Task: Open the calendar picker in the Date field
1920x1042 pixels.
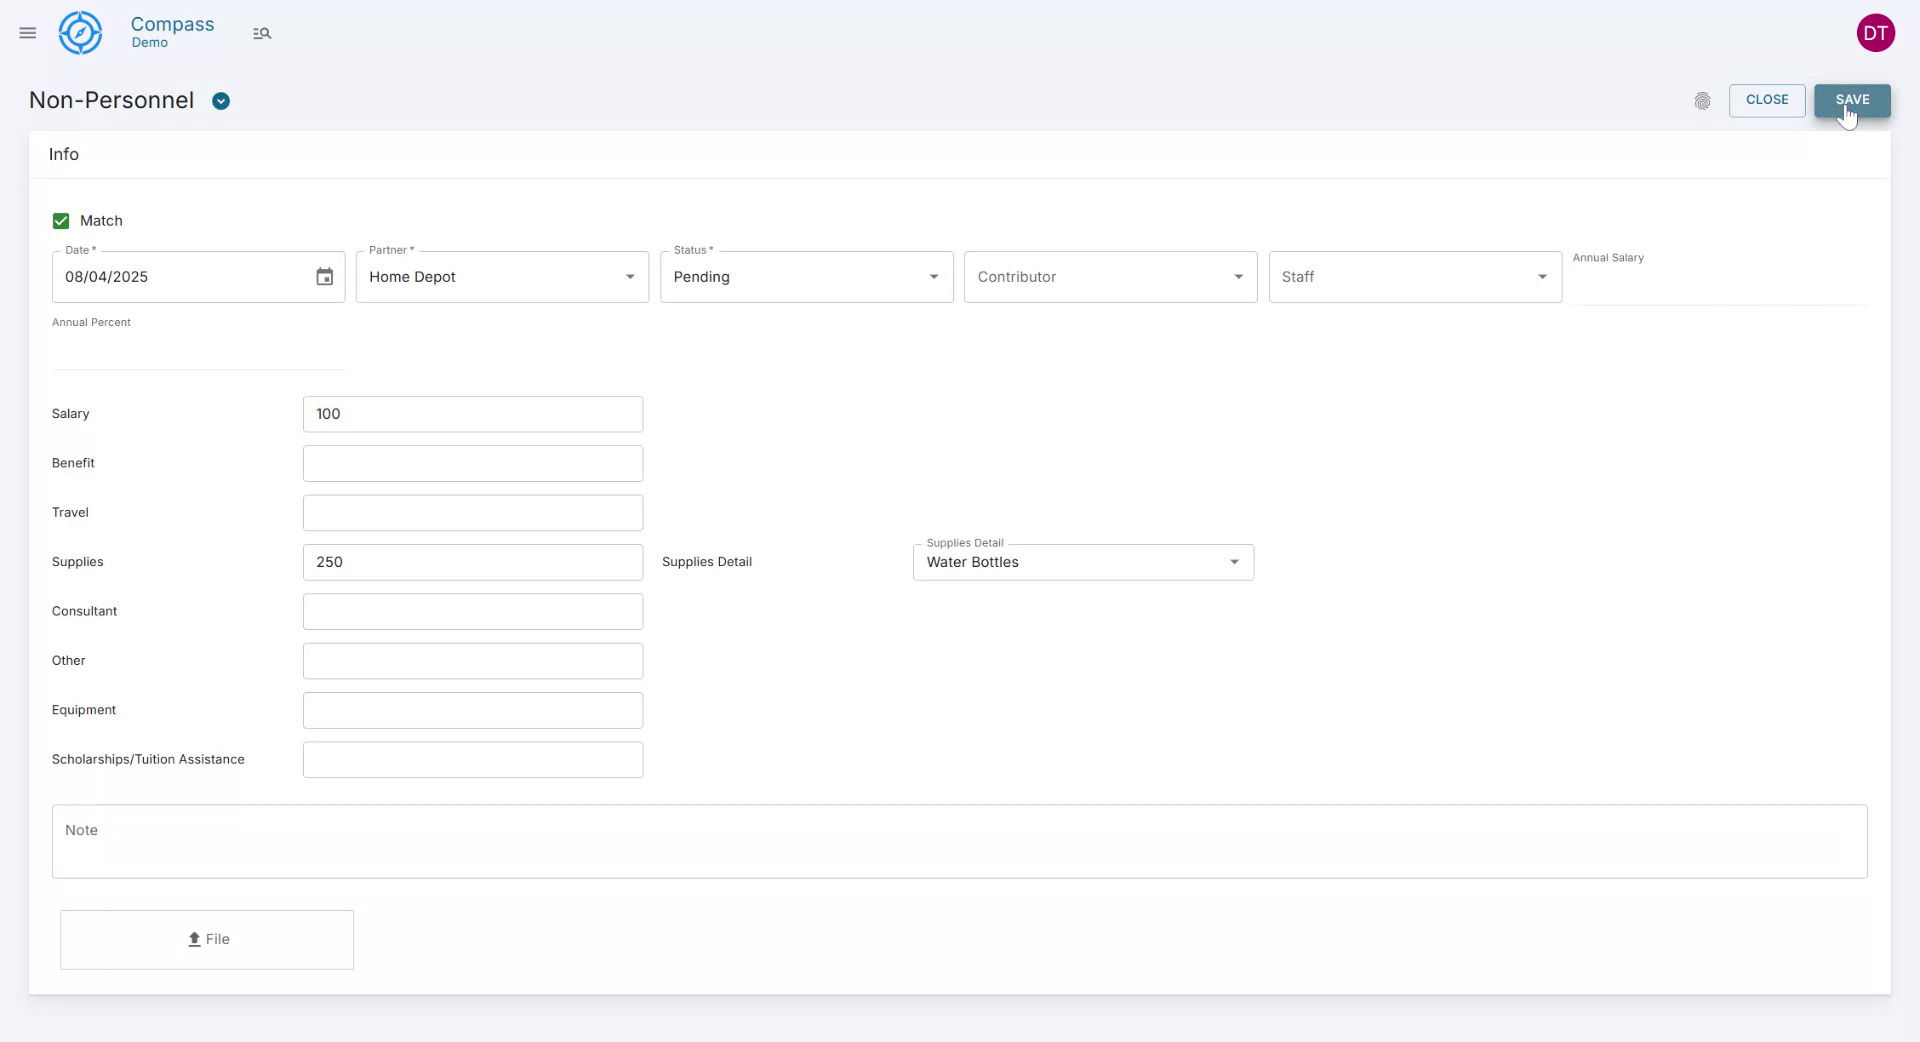Action: (323, 277)
